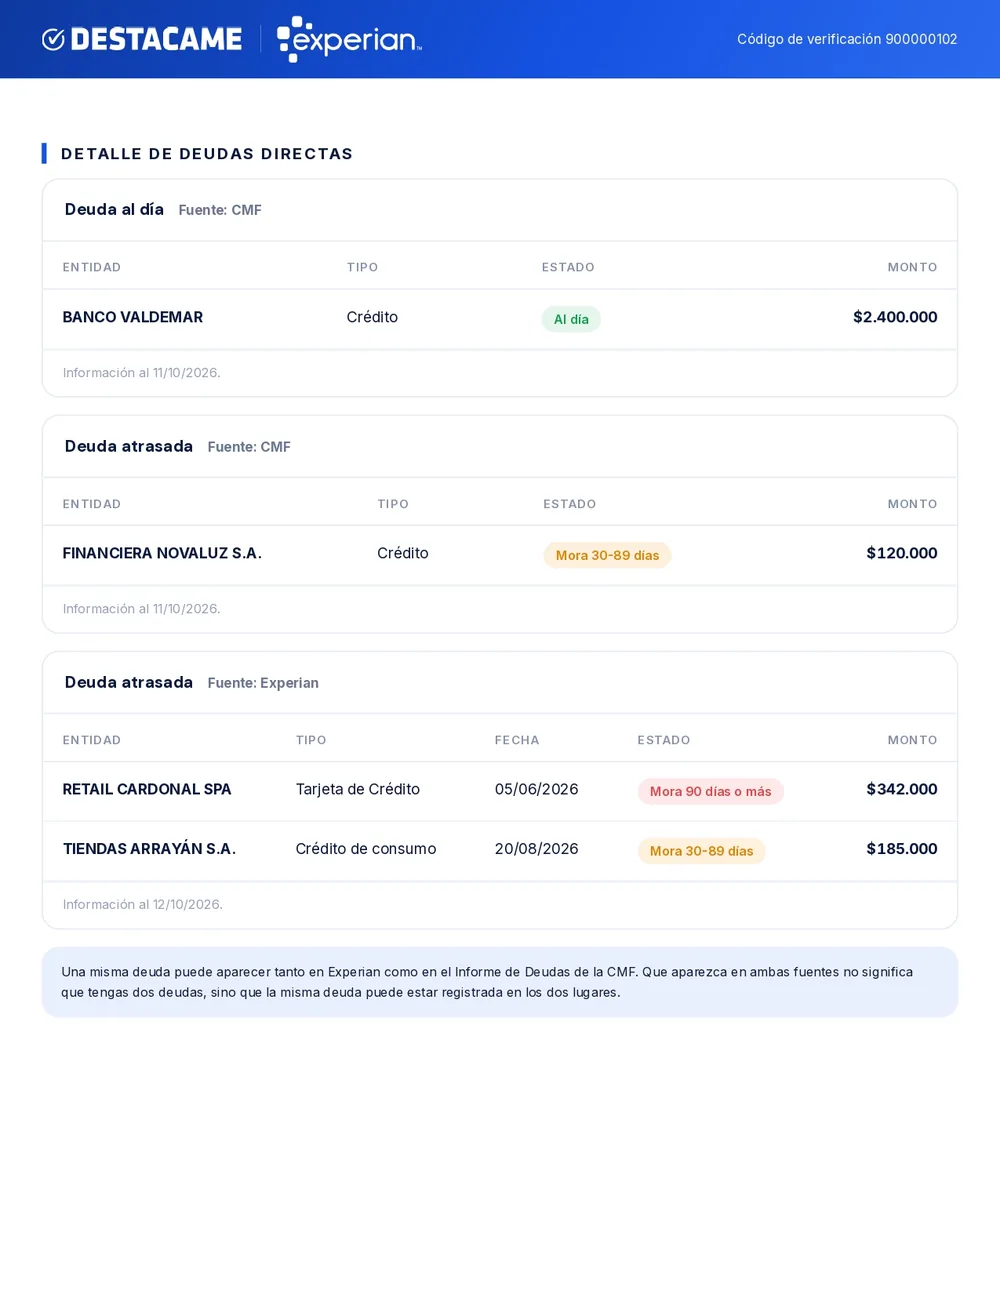Screen dimensions: 1000x1294
Task: Select the $342.000 amount
Action: tap(902, 789)
